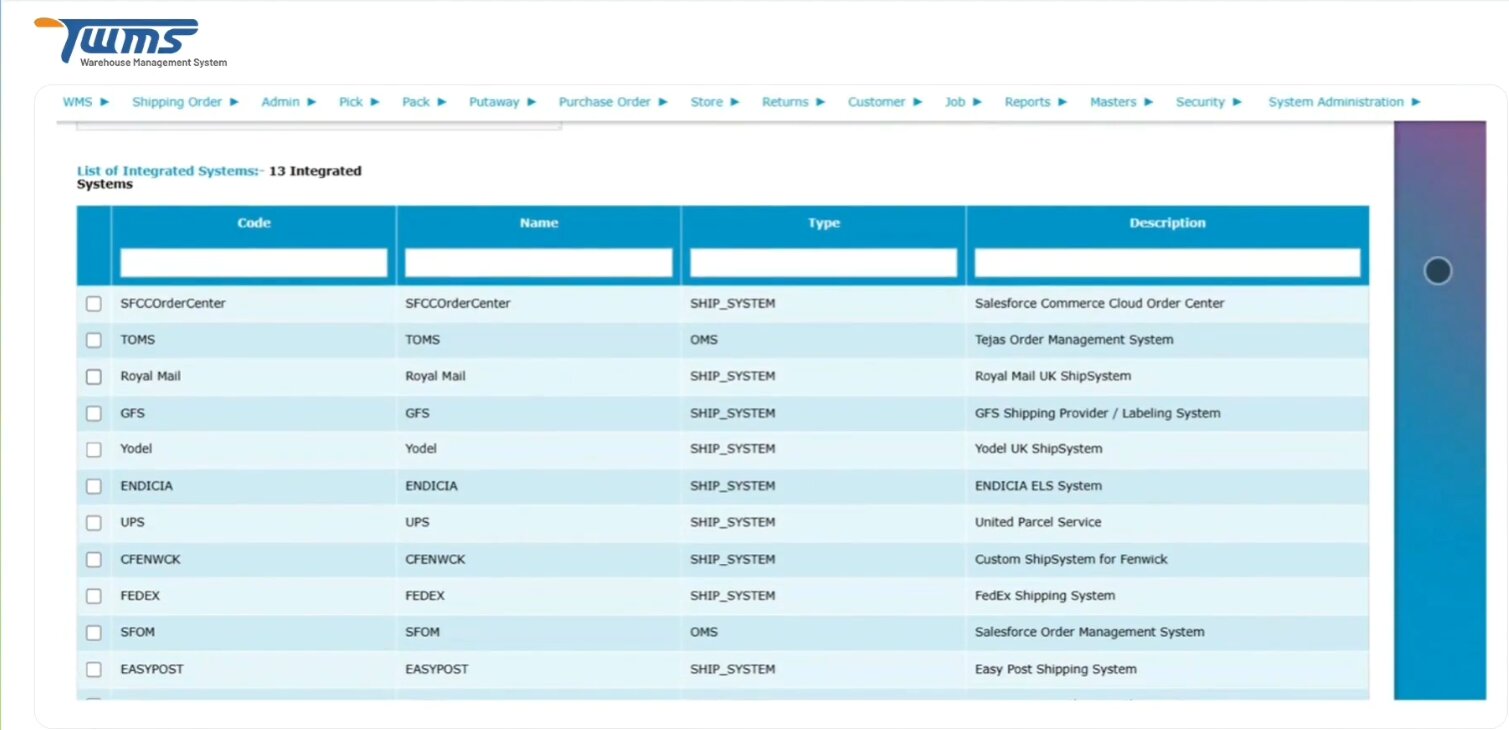Click the arrow icon beside WMS menu
Image resolution: width=1509 pixels, height=730 pixels.
pyautogui.click(x=105, y=102)
